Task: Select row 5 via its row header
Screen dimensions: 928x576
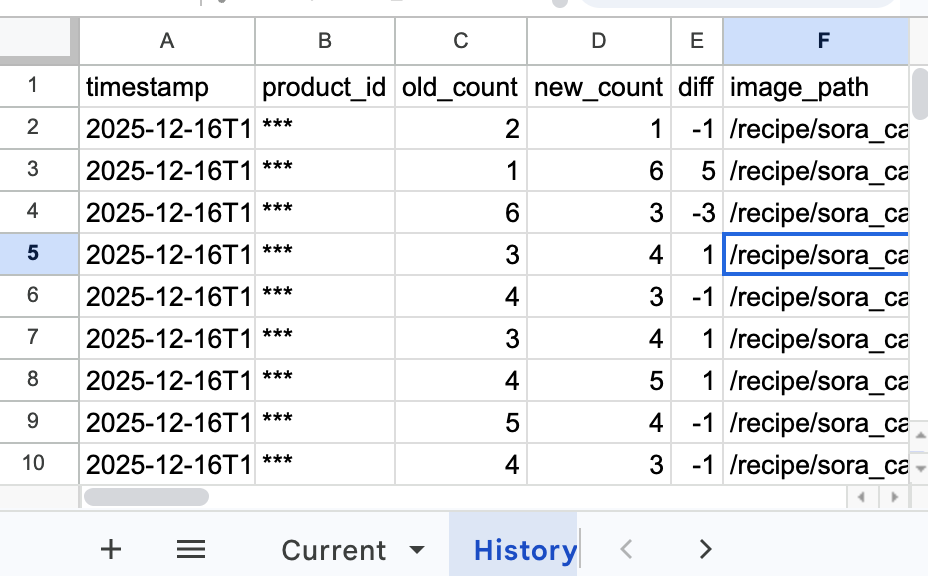Action: coord(33,253)
